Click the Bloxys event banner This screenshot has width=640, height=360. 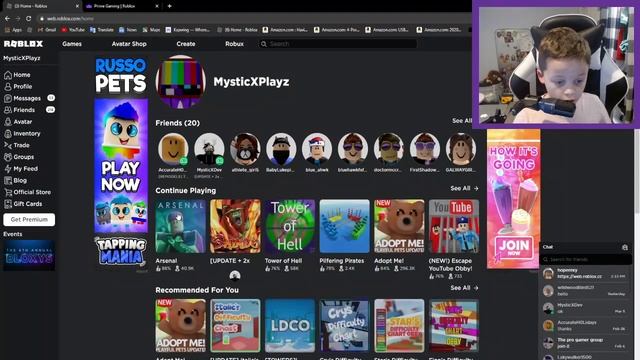(x=29, y=255)
